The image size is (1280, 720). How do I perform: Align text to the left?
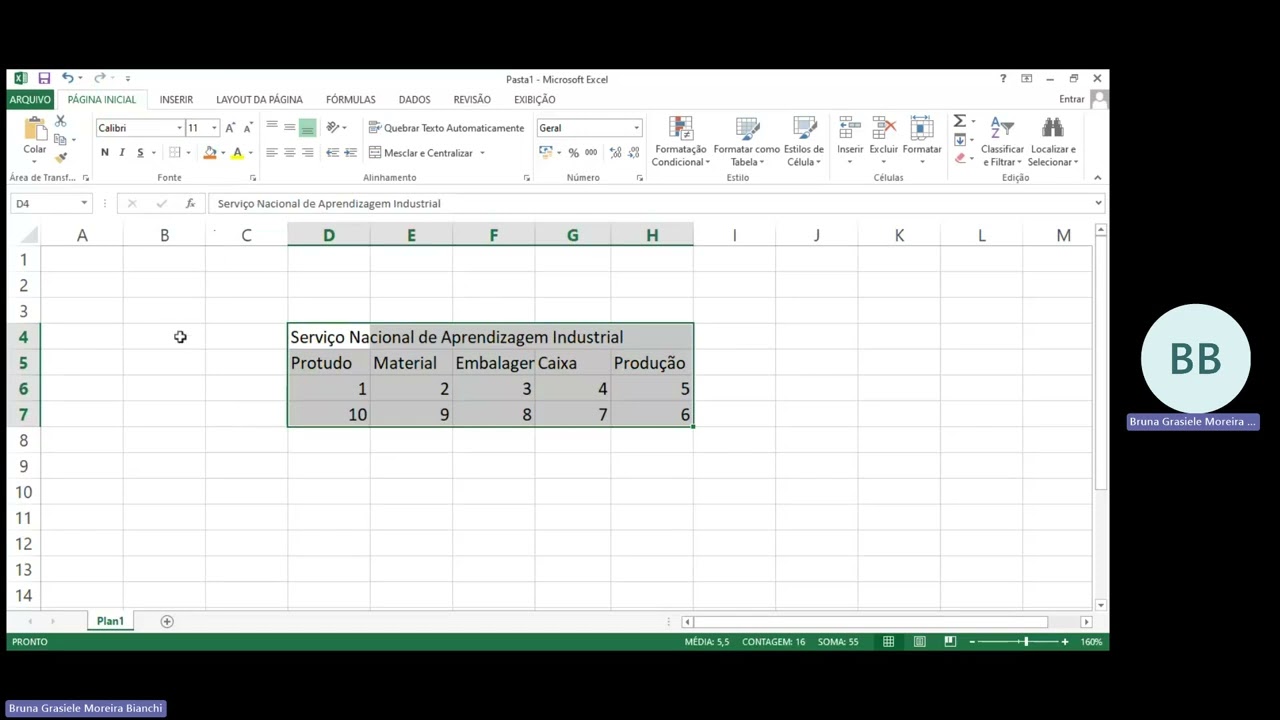click(x=272, y=153)
